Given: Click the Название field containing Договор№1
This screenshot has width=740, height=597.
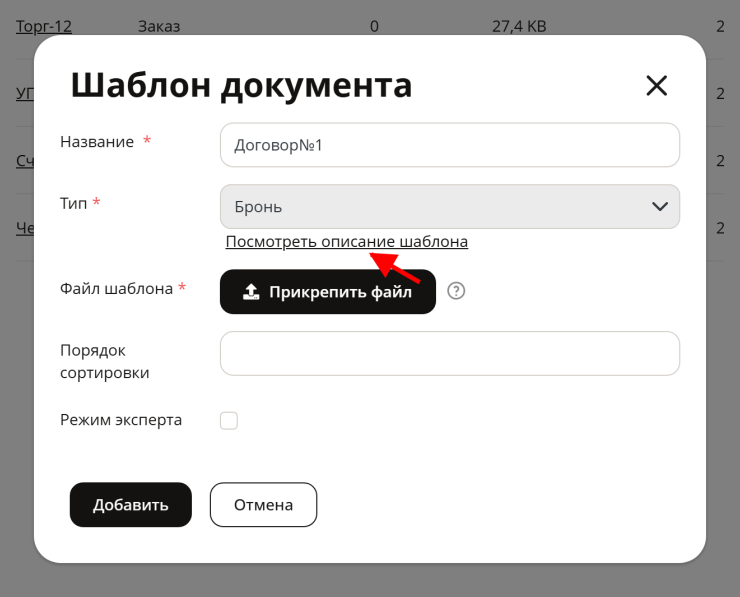Looking at the screenshot, I should click(450, 145).
